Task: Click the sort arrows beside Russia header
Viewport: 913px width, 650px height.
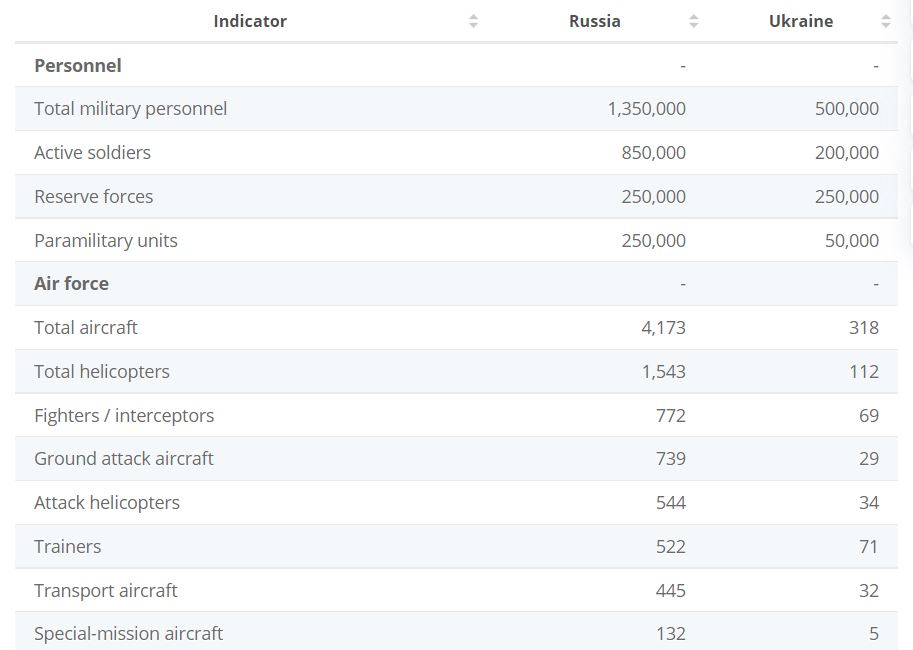Action: pos(694,21)
